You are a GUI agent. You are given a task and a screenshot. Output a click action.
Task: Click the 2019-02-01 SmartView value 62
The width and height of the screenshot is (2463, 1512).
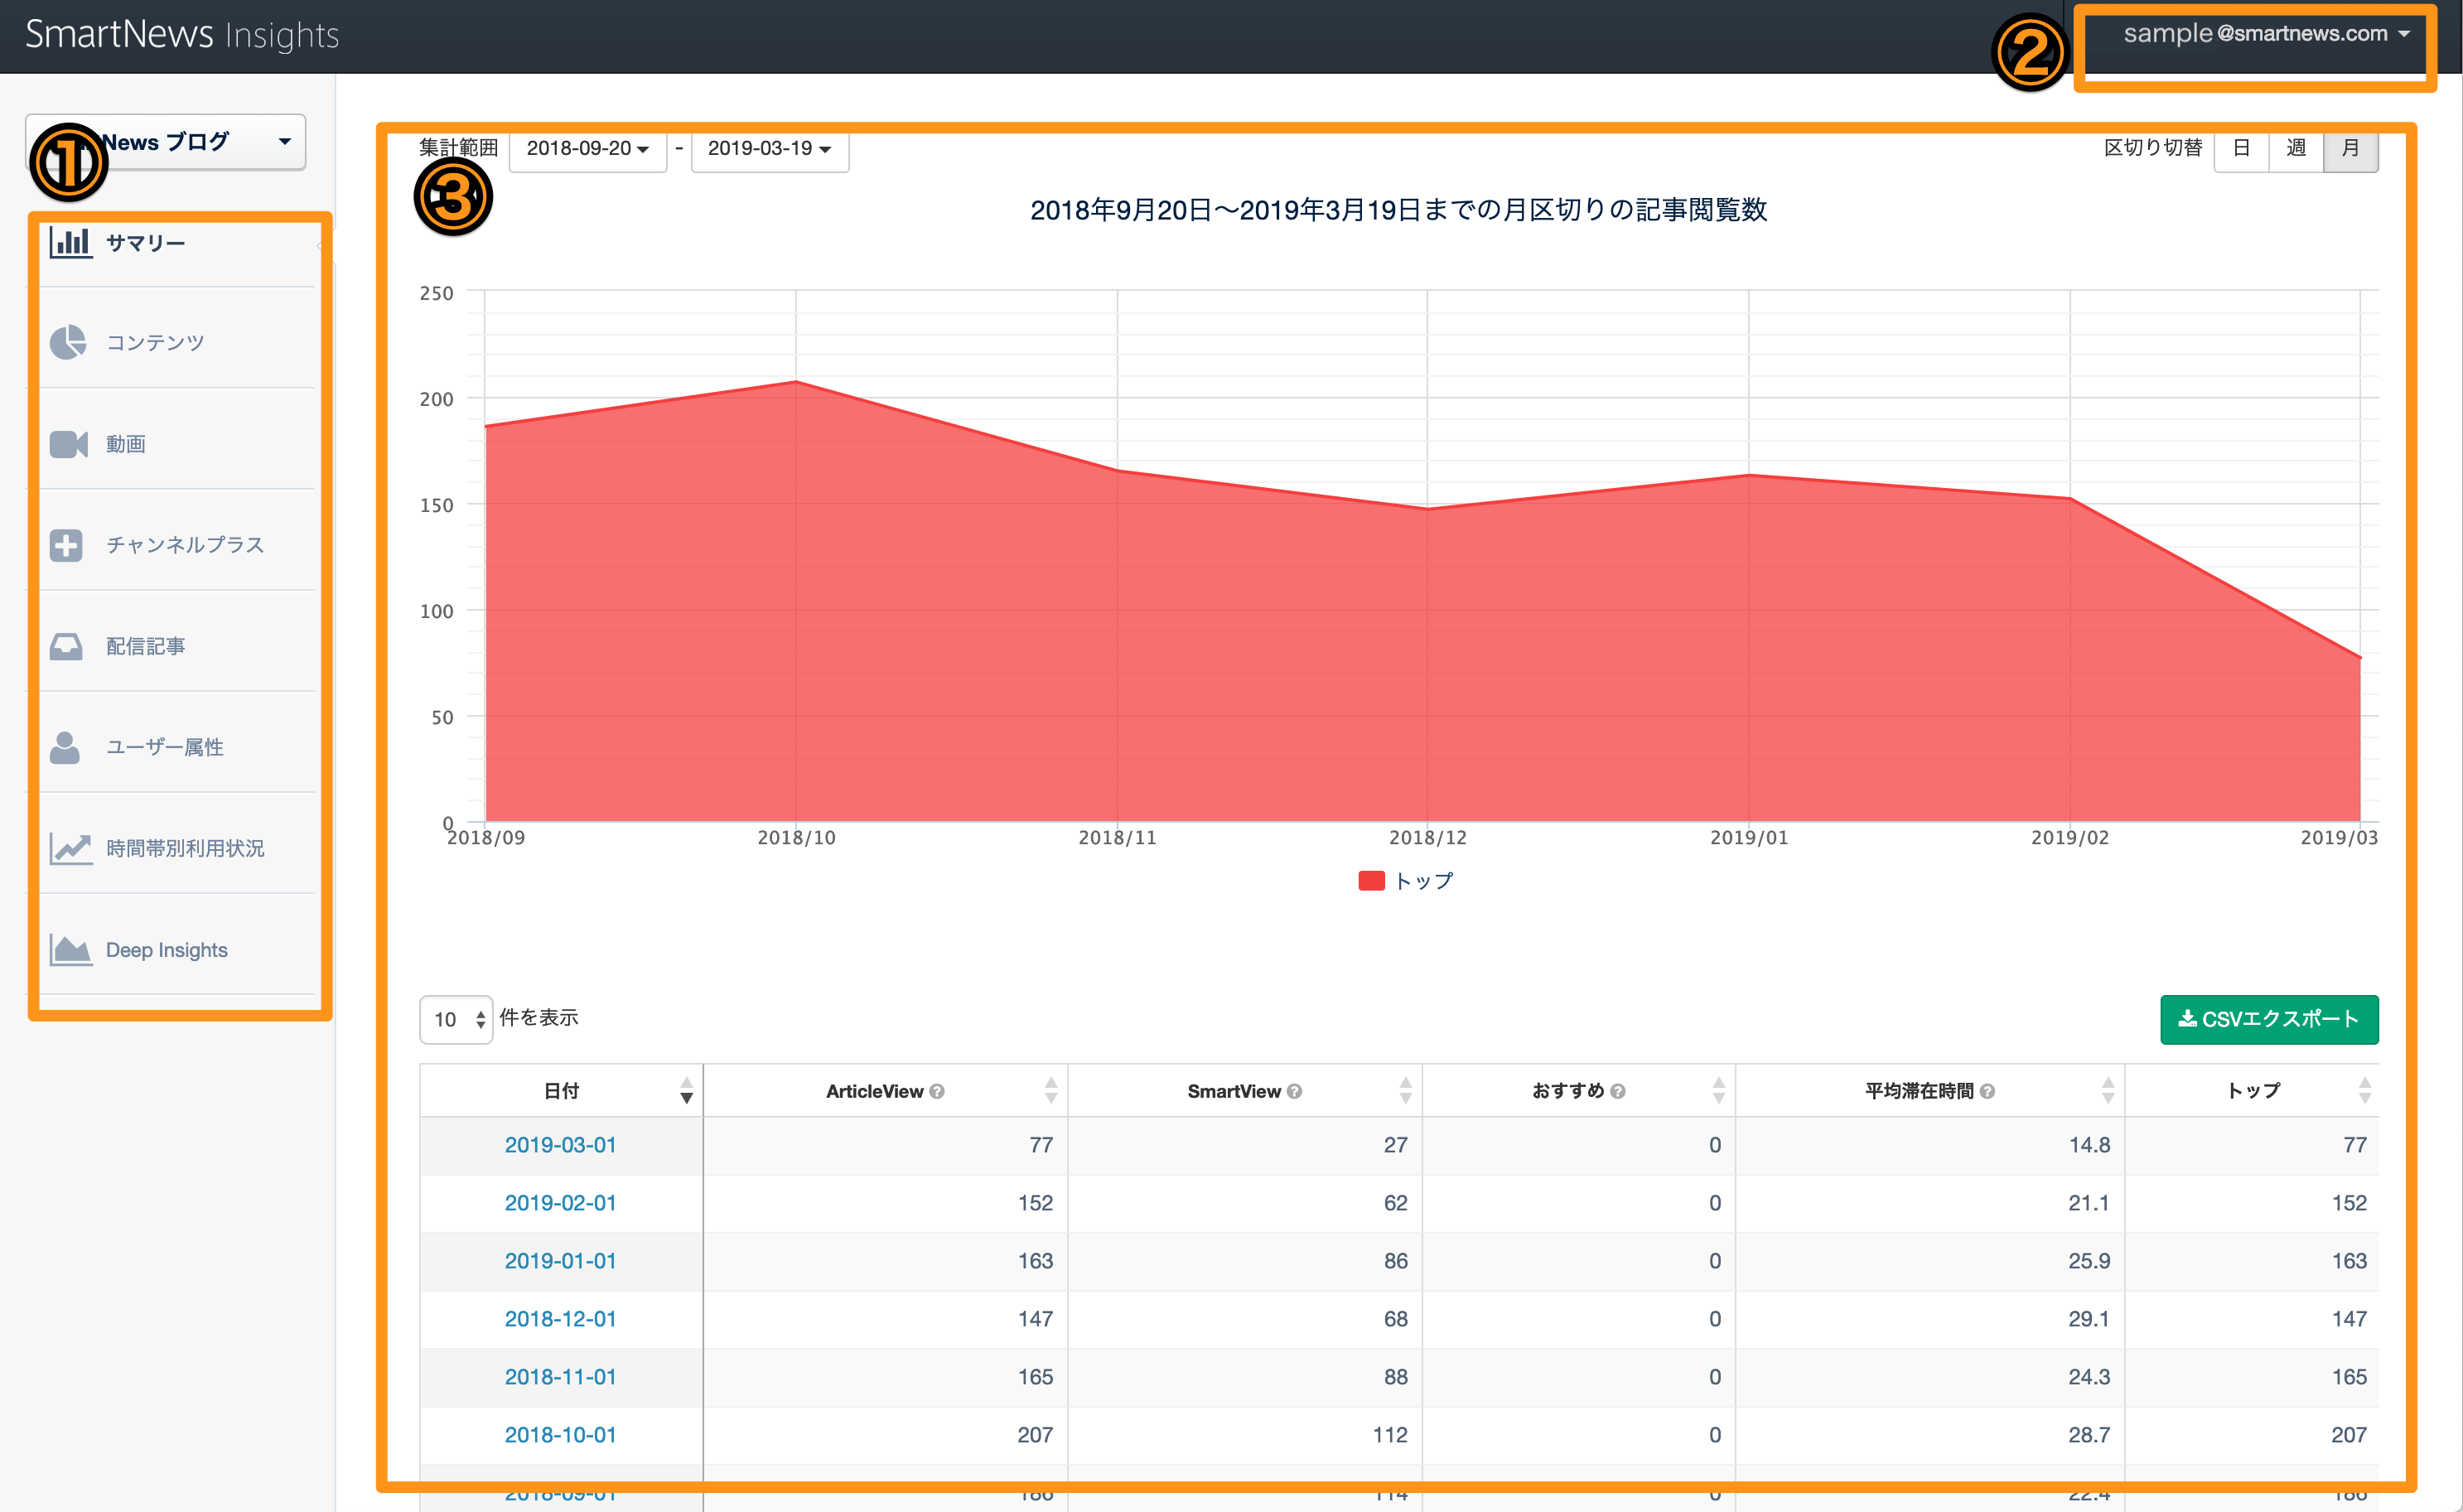click(x=1396, y=1203)
